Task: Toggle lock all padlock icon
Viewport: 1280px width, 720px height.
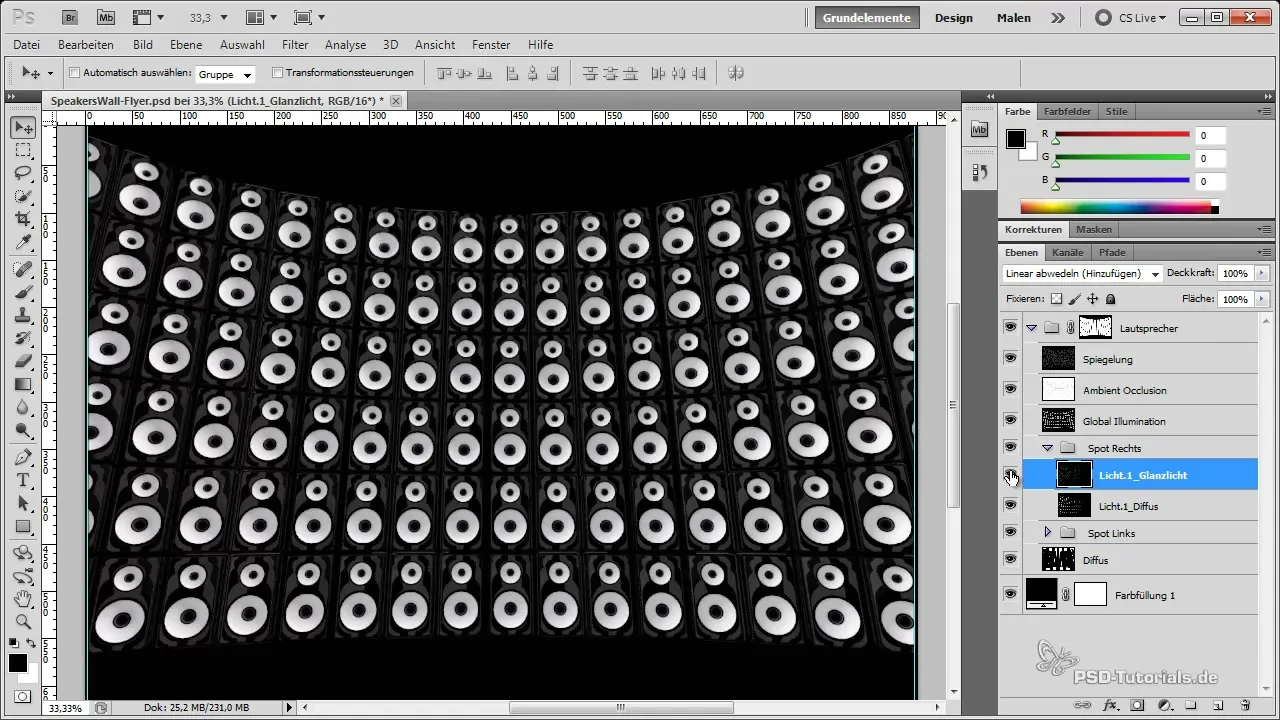Action: click(x=1111, y=299)
